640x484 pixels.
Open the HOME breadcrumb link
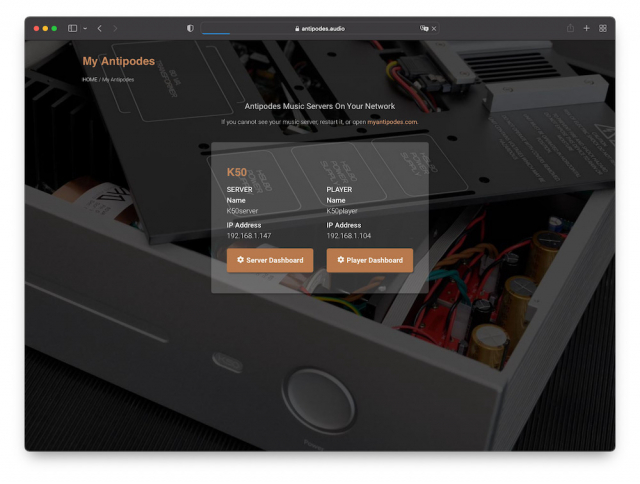(x=90, y=80)
